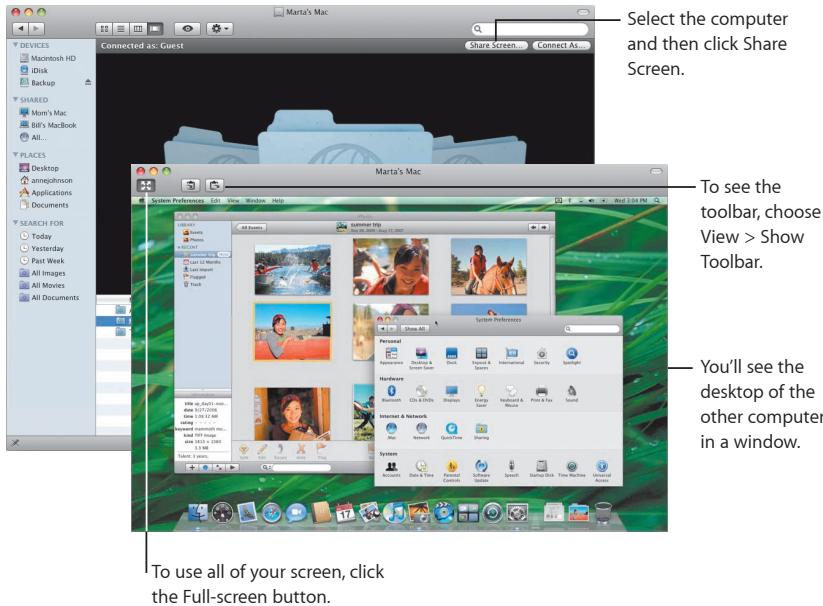Open the Energy Saver pane
Screen dimensions: 823x606
pyautogui.click(x=481, y=396)
